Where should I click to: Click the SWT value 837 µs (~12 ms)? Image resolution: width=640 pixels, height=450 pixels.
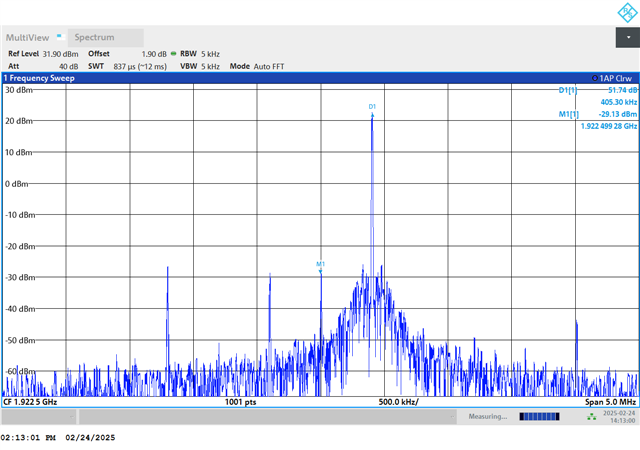point(140,67)
